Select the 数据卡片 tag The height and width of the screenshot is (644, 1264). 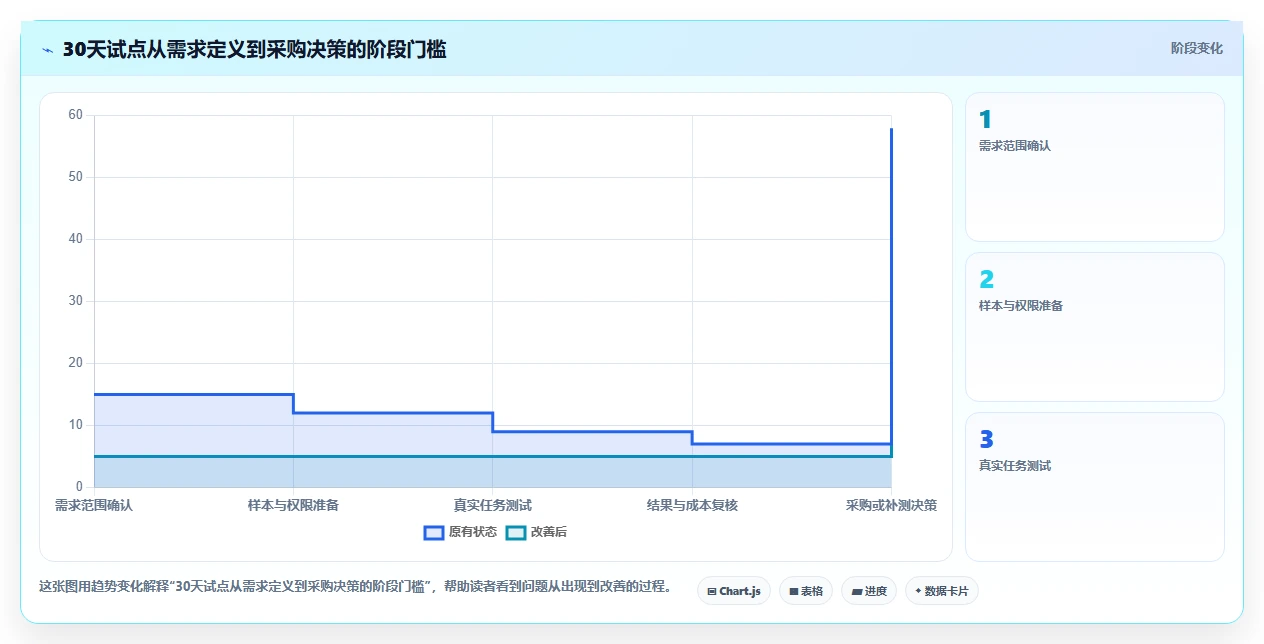(x=941, y=591)
